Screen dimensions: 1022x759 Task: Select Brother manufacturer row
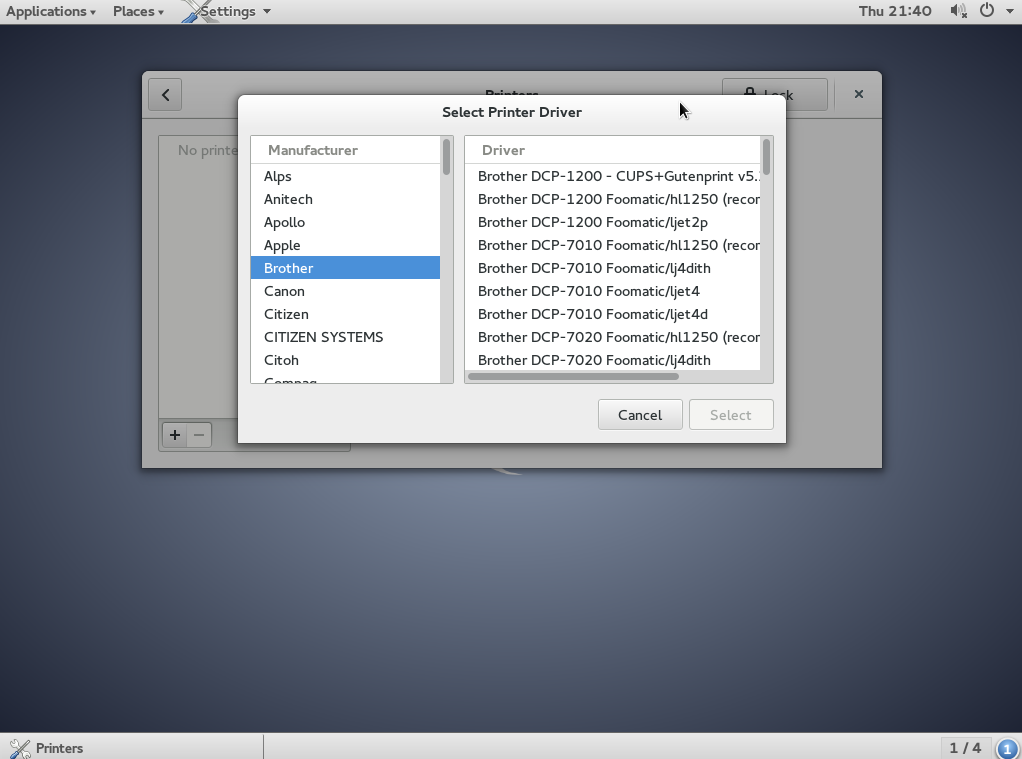(345, 268)
